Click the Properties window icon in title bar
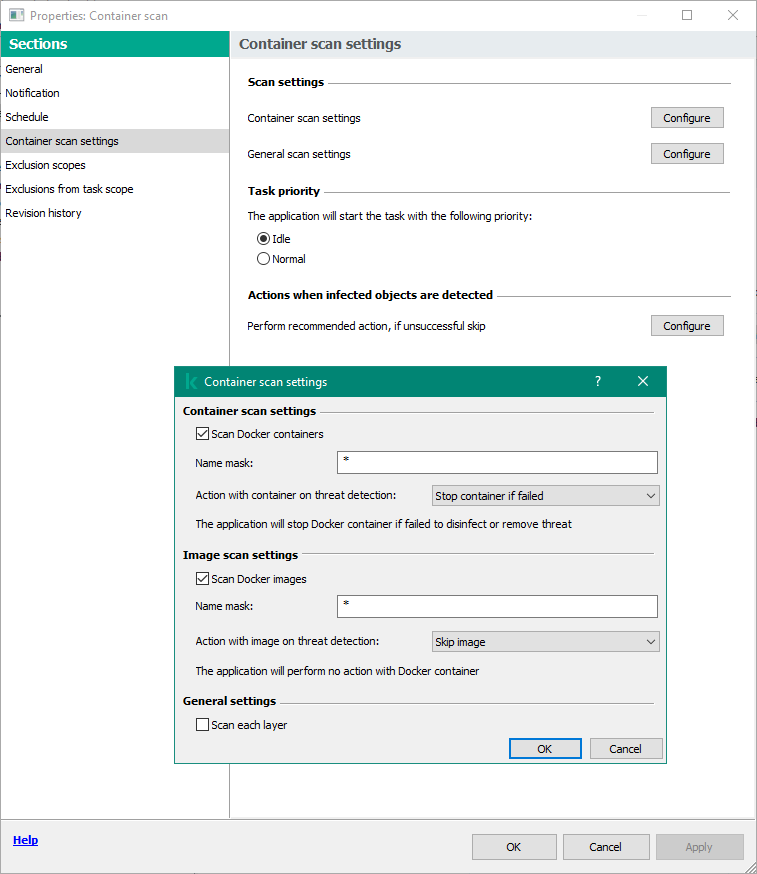The height and width of the screenshot is (874, 757). pyautogui.click(x=17, y=16)
